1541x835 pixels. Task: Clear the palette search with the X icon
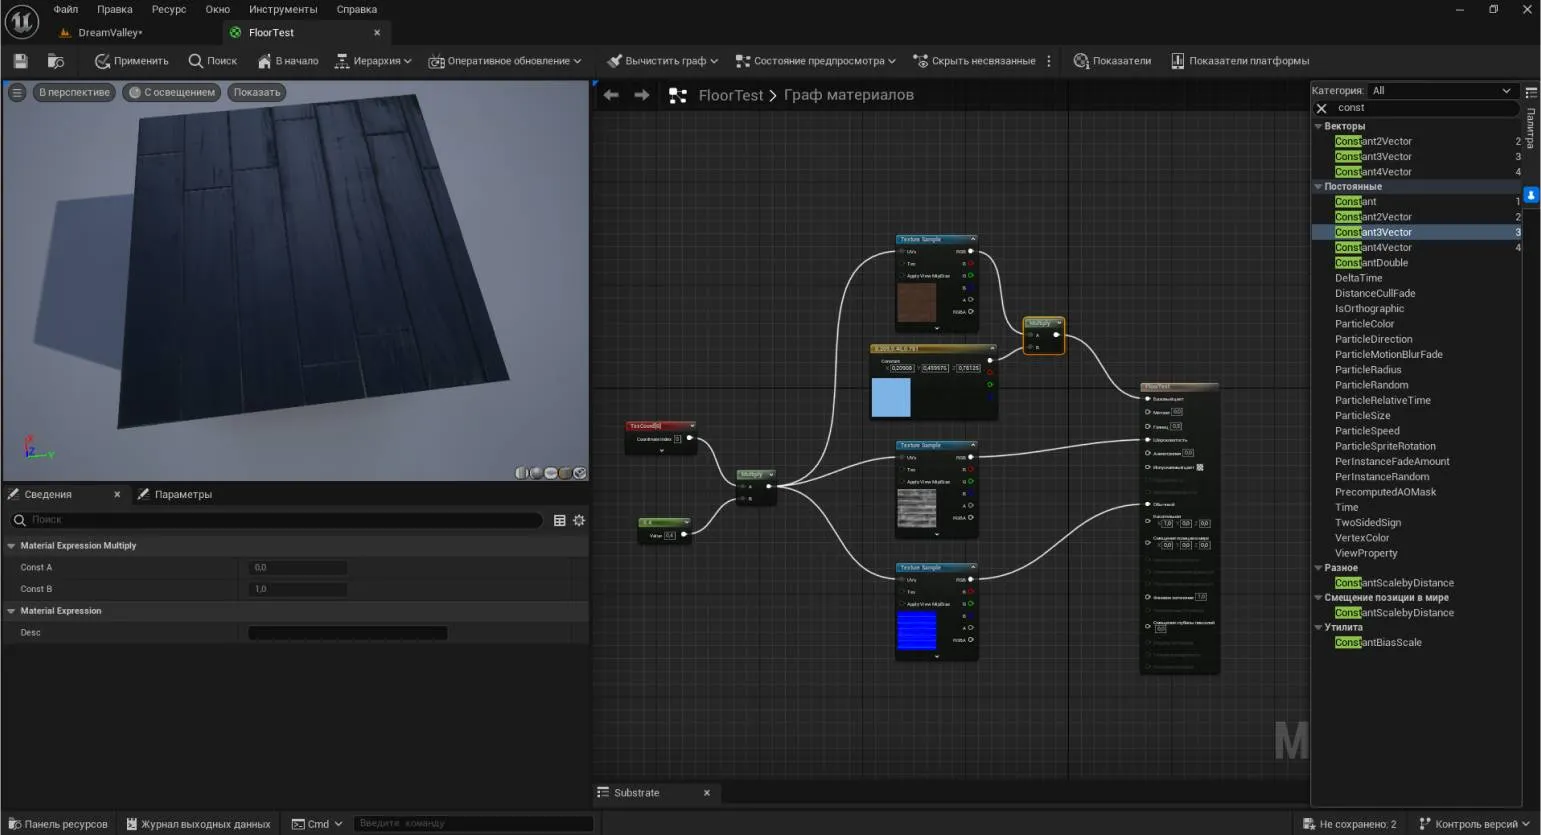point(1321,108)
